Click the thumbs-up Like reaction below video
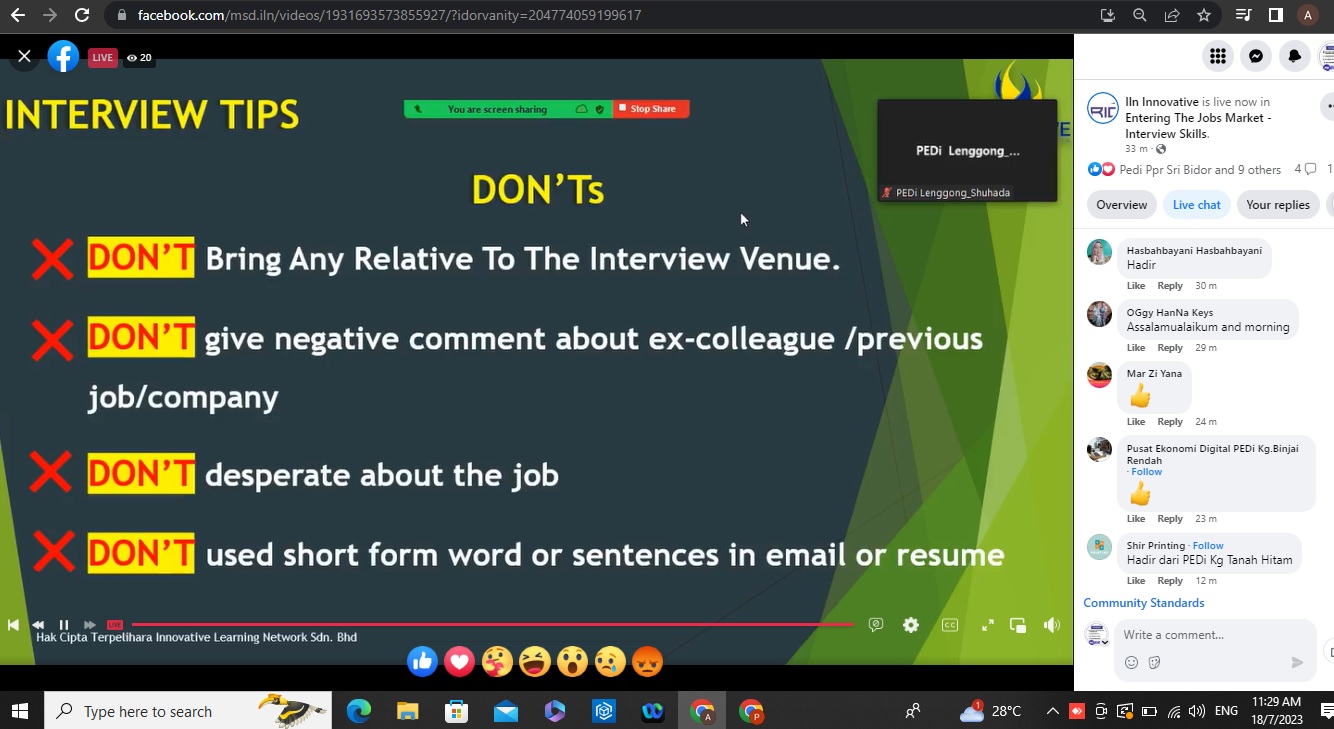This screenshot has width=1334, height=729. pyautogui.click(x=422, y=661)
